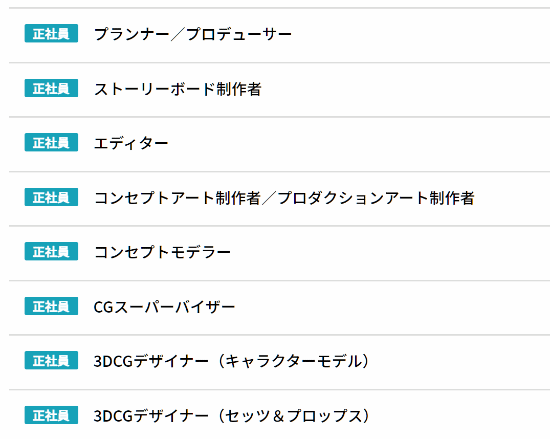Viewport: 550px width, 439px height.
Task: Open the ストーリーボード制作者 job listing
Action: coord(177,89)
